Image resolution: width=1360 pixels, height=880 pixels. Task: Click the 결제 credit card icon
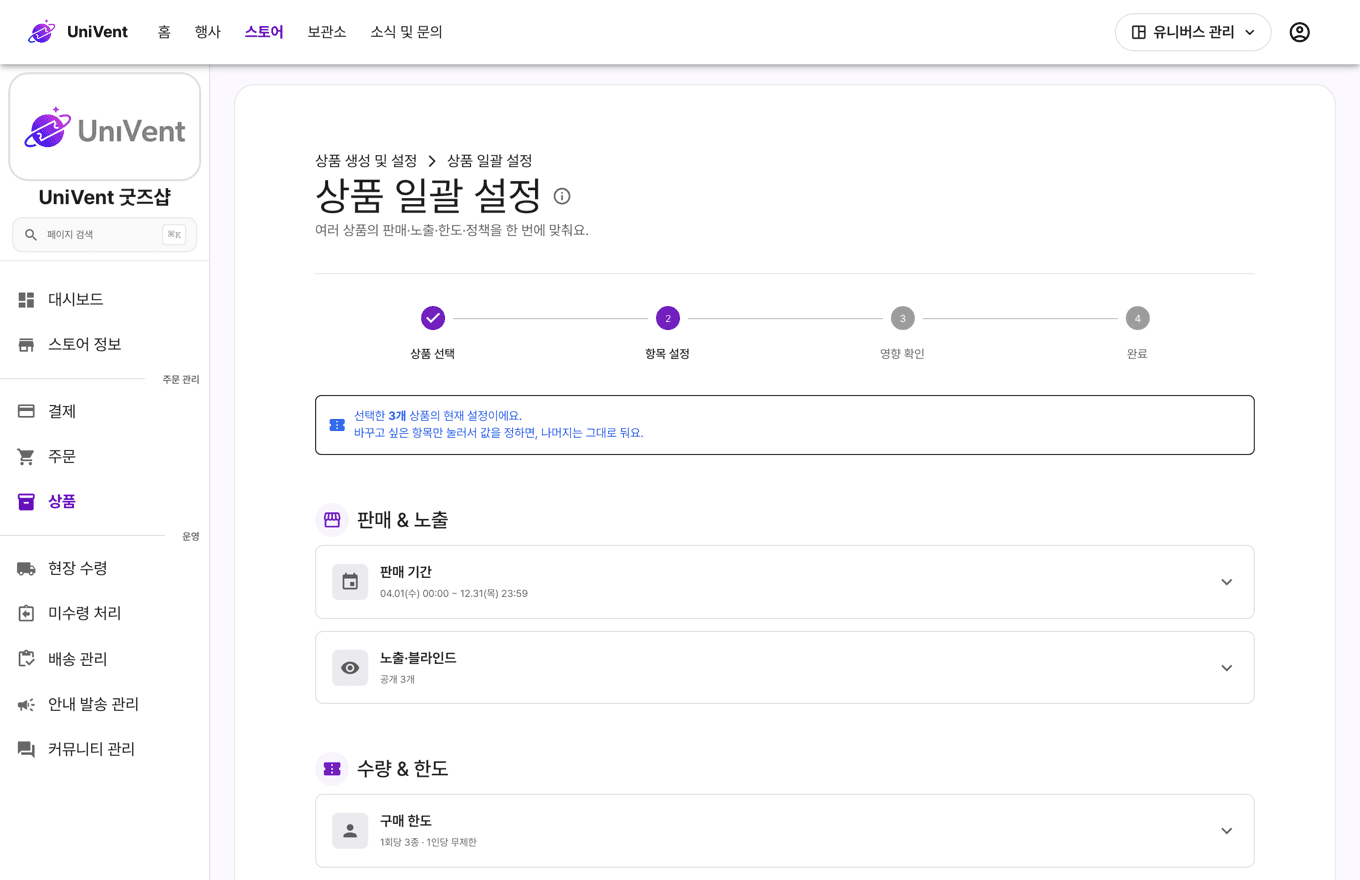[27, 412]
